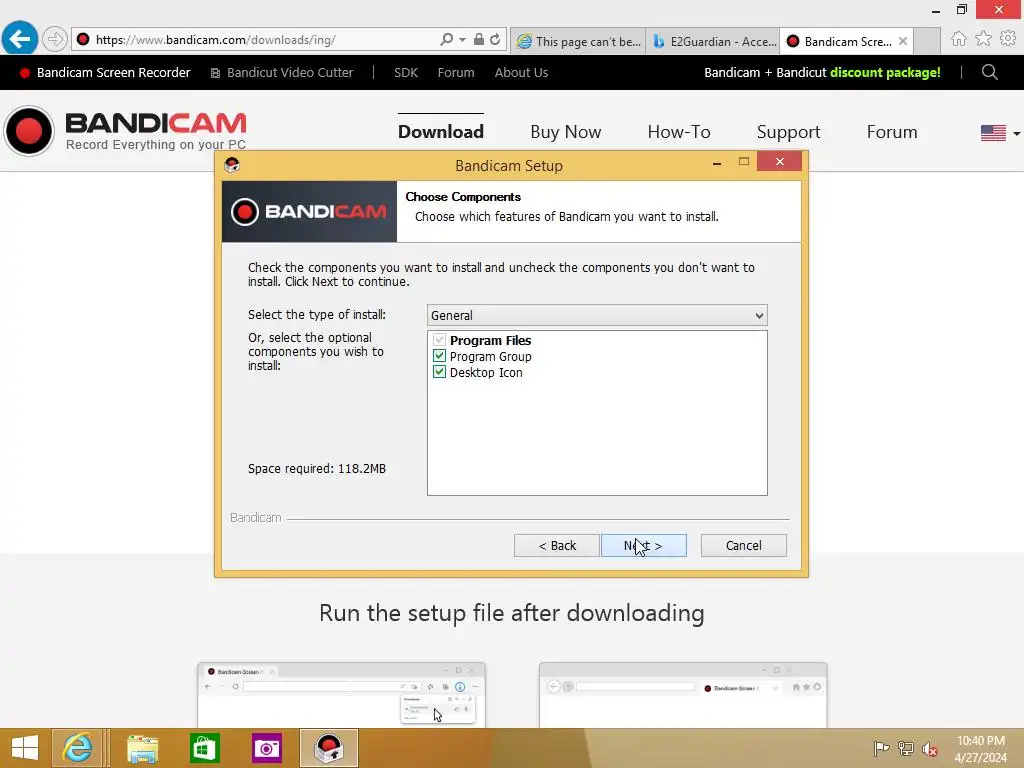Click the search magnifier in address bar
This screenshot has width=1024, height=768.
446,39
